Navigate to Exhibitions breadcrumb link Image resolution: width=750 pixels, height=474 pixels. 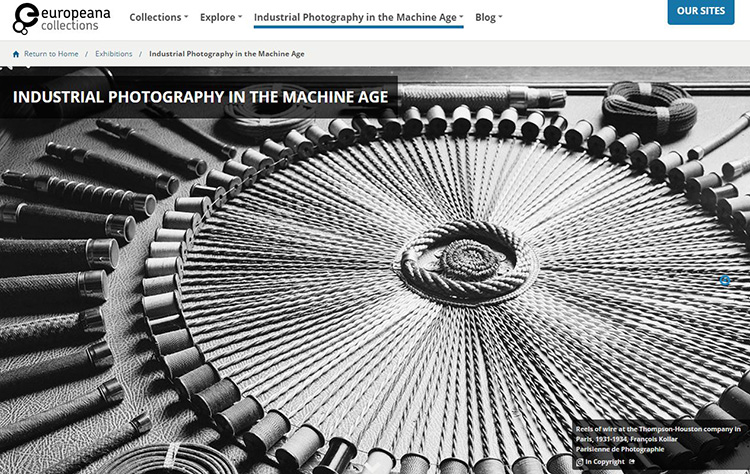(112, 53)
